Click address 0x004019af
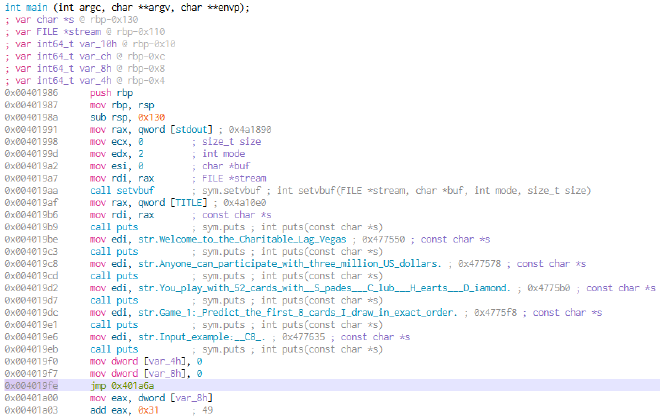This screenshot has height=418, width=660. pos(32,202)
